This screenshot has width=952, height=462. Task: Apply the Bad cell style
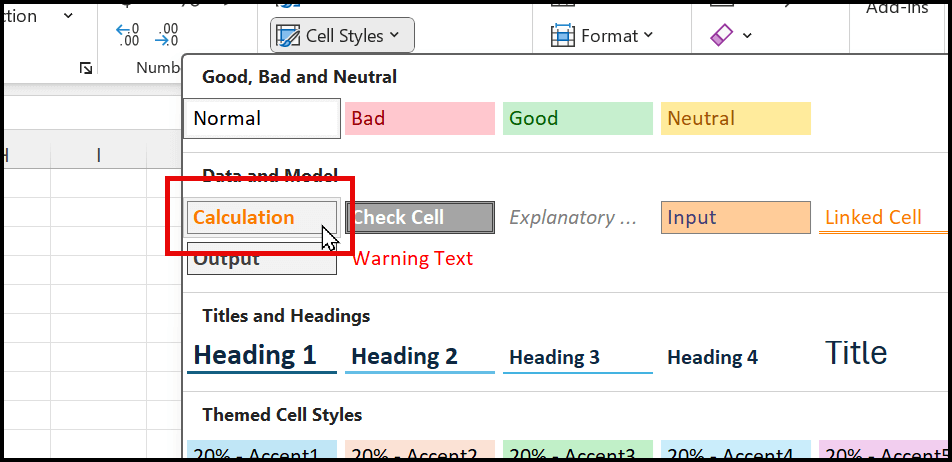pyautogui.click(x=419, y=118)
